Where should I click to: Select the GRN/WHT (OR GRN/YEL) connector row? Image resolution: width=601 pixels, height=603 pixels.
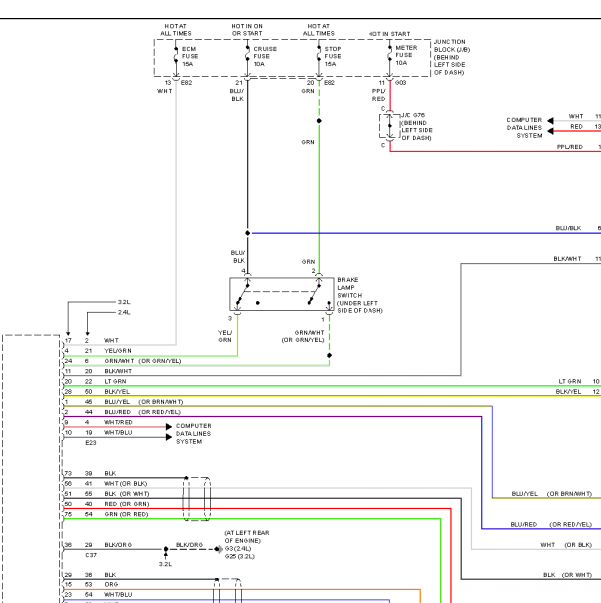click(123, 361)
